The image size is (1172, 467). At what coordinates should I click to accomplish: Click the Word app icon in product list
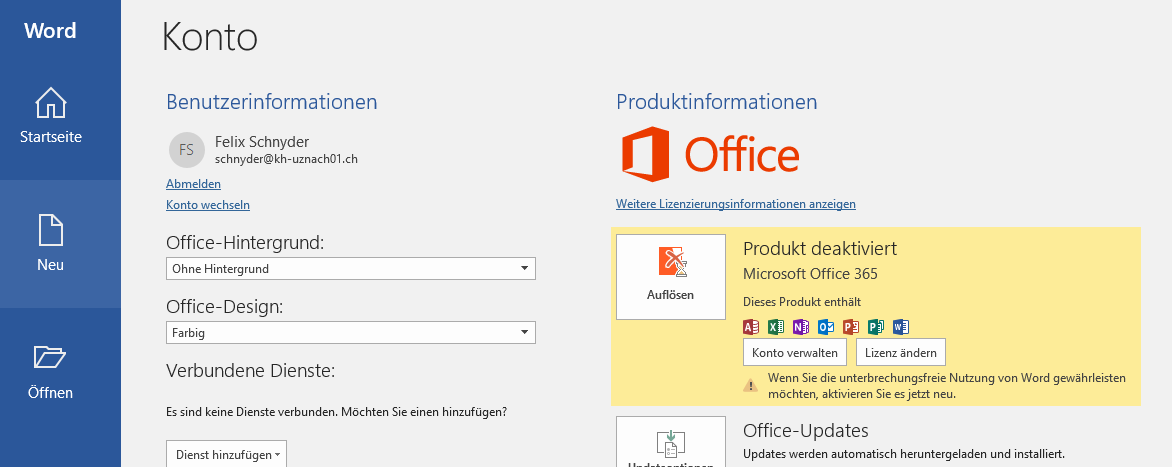(x=901, y=327)
